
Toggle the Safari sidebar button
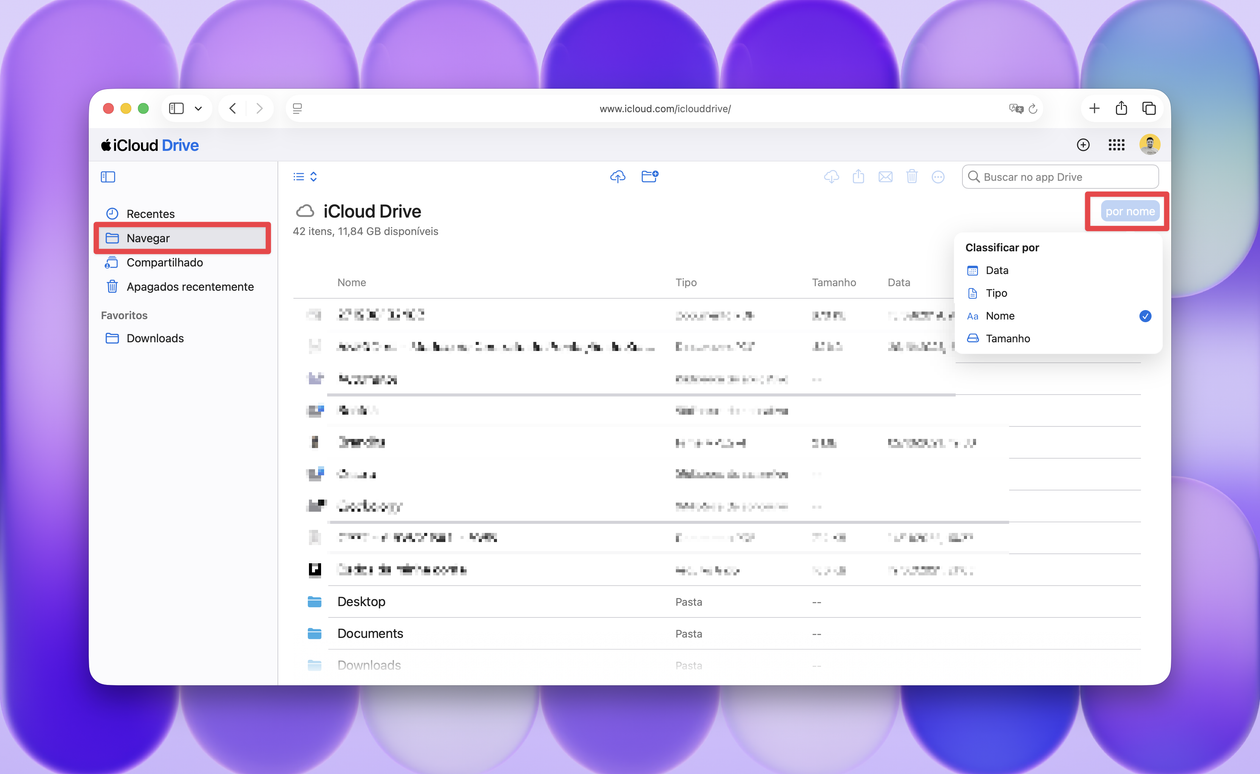(176, 108)
